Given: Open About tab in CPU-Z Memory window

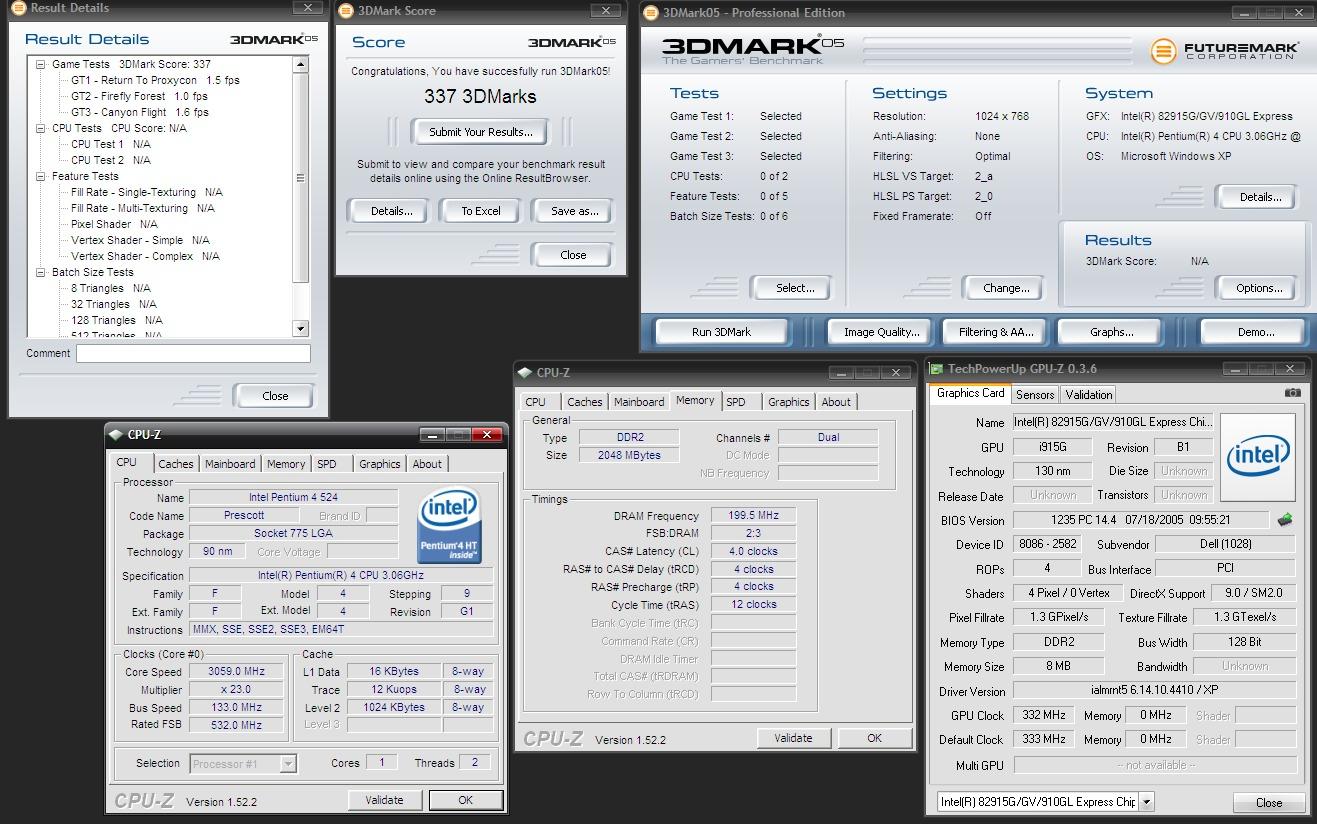Looking at the screenshot, I should 836,402.
